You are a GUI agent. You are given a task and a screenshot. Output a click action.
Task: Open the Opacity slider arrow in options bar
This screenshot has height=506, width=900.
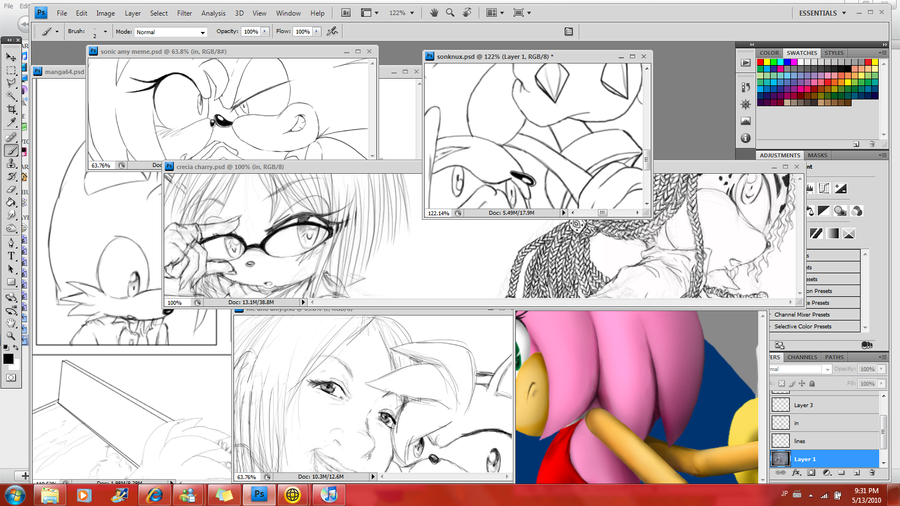click(x=265, y=32)
